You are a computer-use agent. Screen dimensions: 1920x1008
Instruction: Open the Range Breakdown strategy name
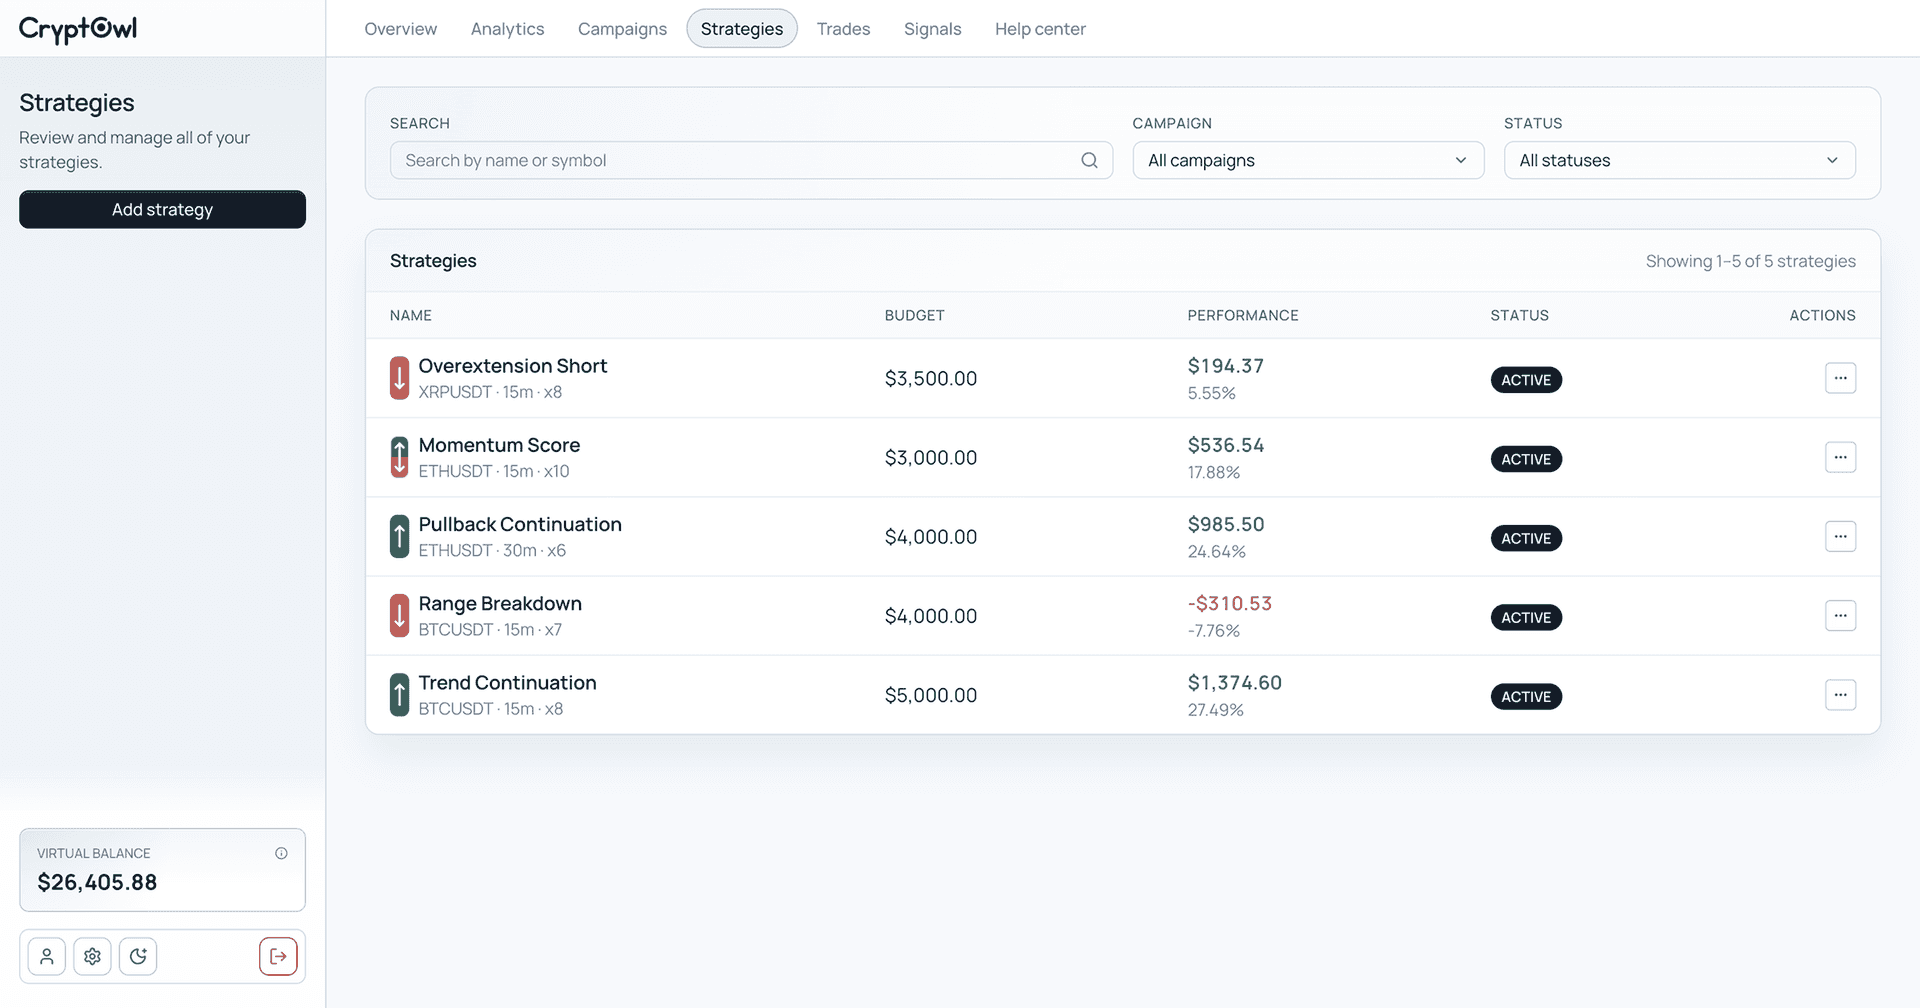coord(500,603)
